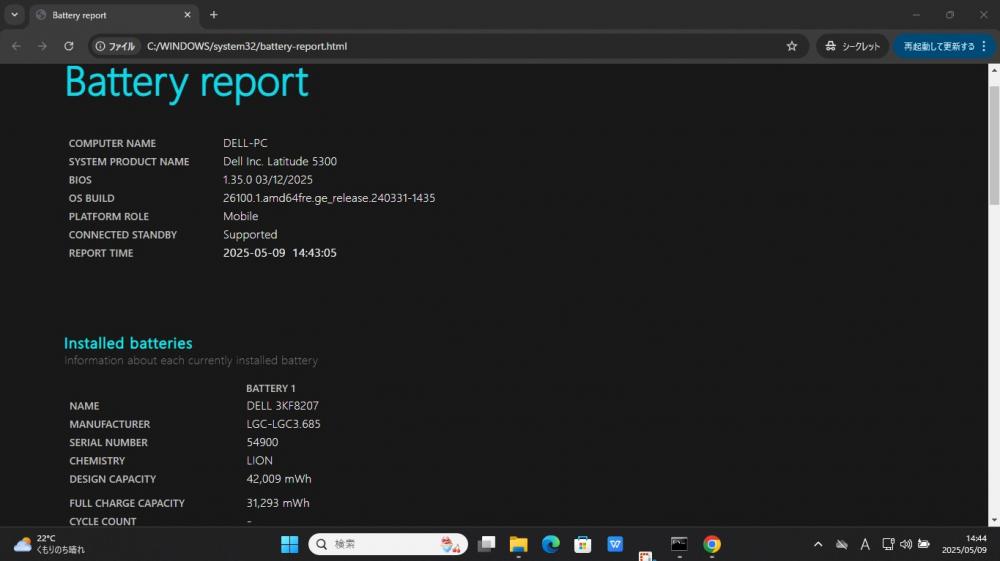Select the OS build value 26100.1.amd64fre
This screenshot has width=1000, height=561.
[329, 198]
